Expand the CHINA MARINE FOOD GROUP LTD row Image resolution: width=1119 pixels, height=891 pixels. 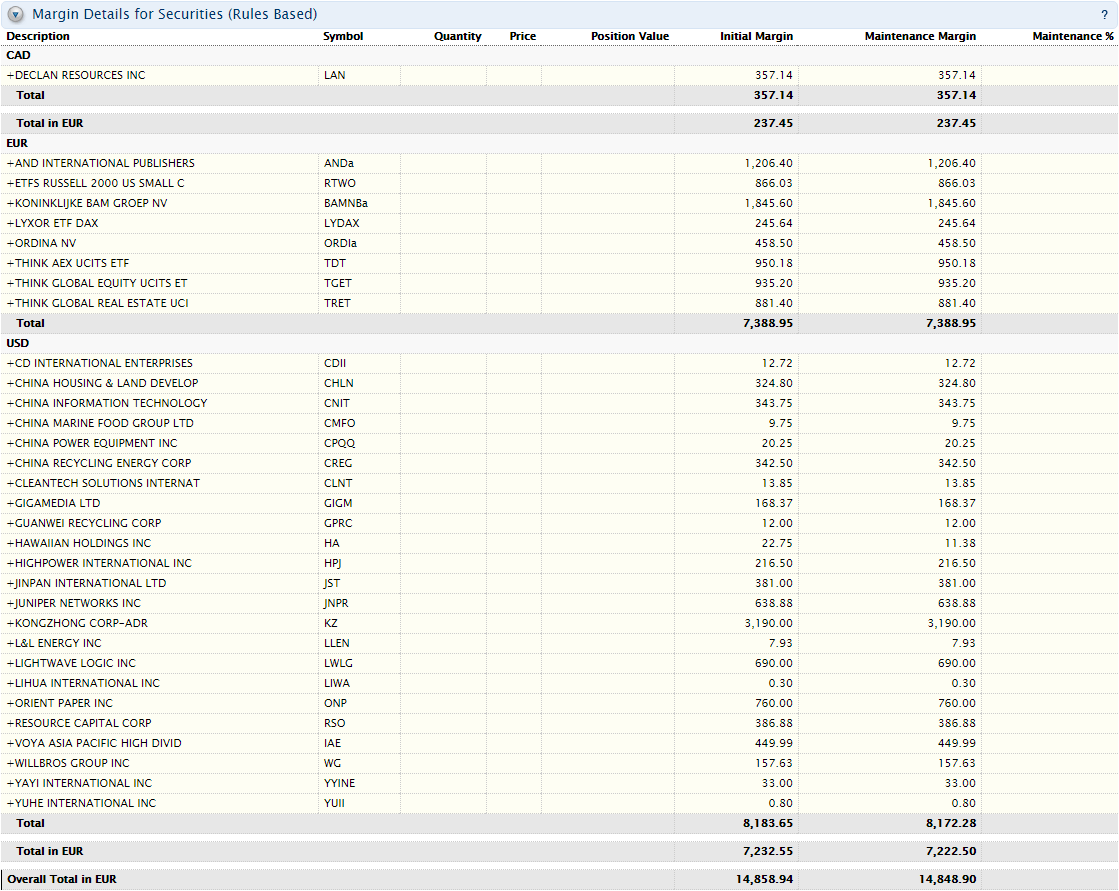coord(11,423)
